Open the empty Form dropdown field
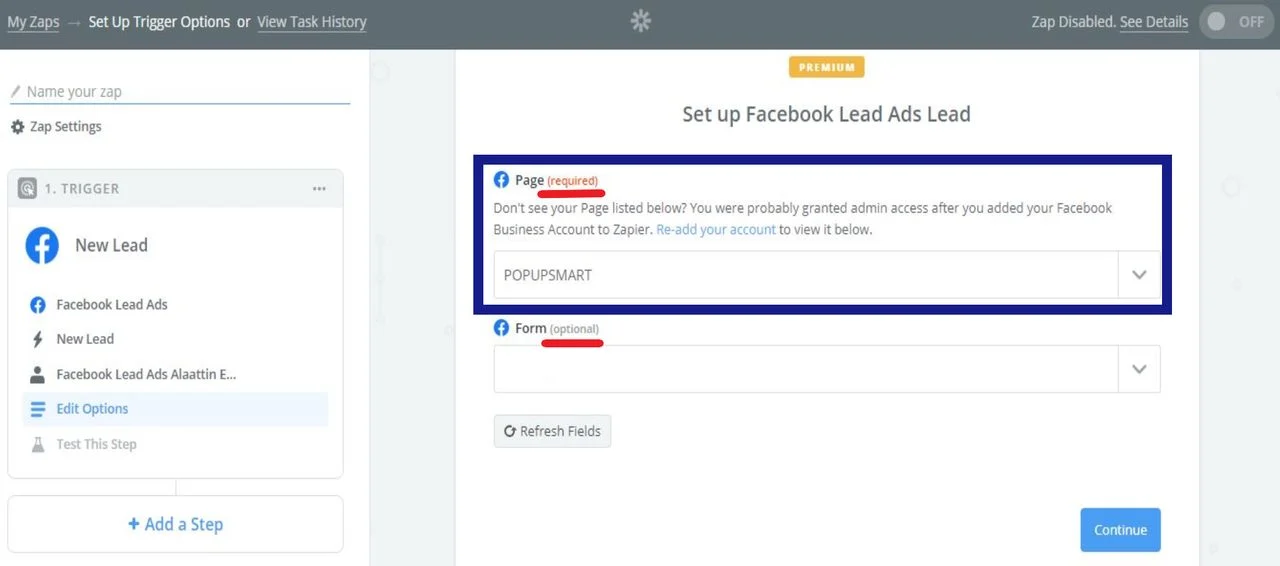Screen dimensions: 1280x566 [x=827, y=369]
